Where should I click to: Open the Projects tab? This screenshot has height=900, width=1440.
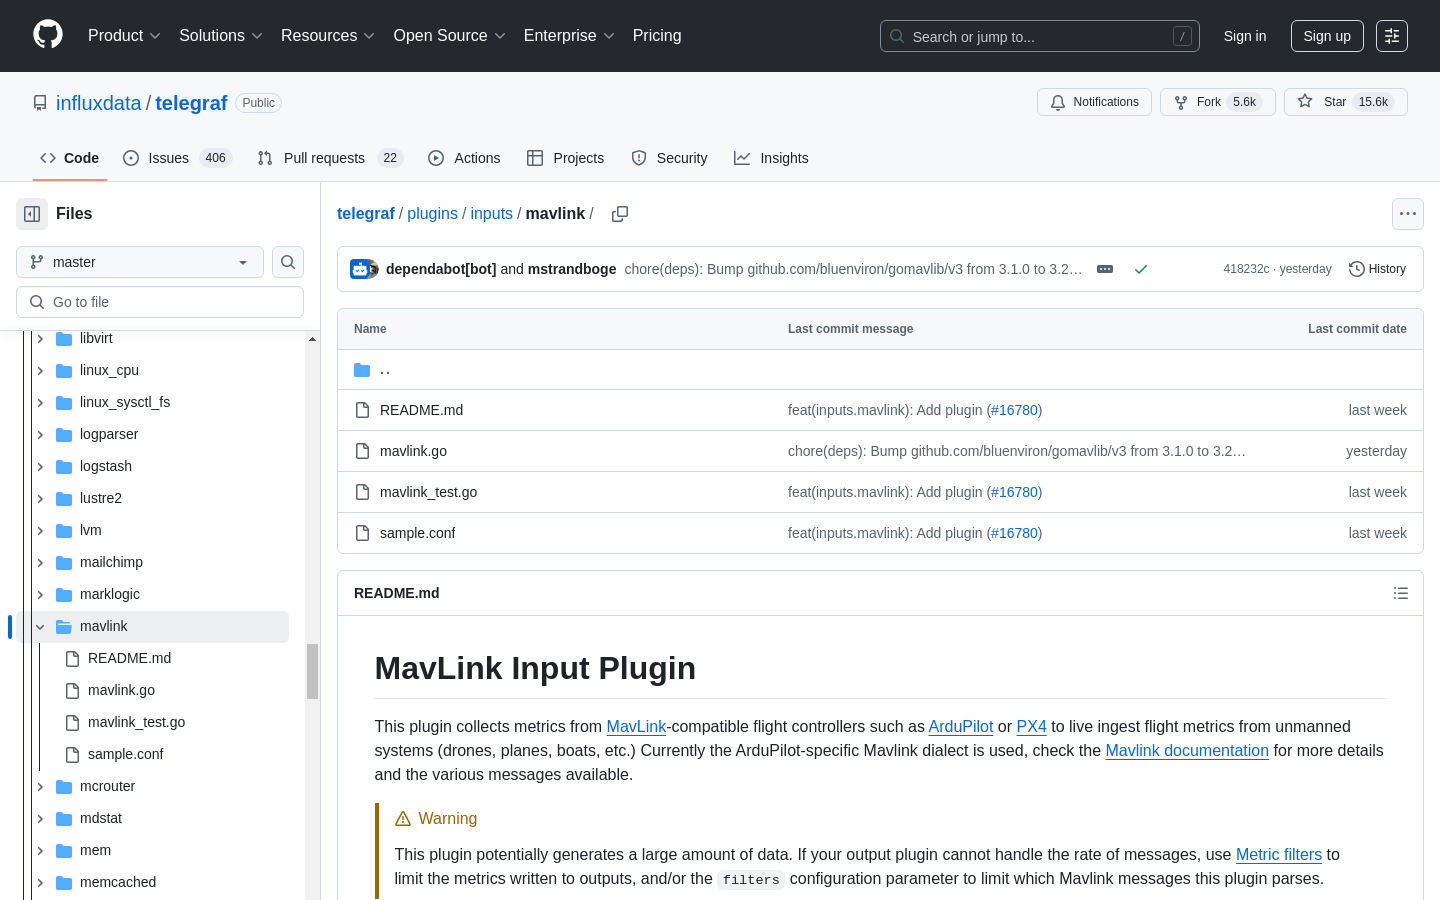pyautogui.click(x=566, y=158)
